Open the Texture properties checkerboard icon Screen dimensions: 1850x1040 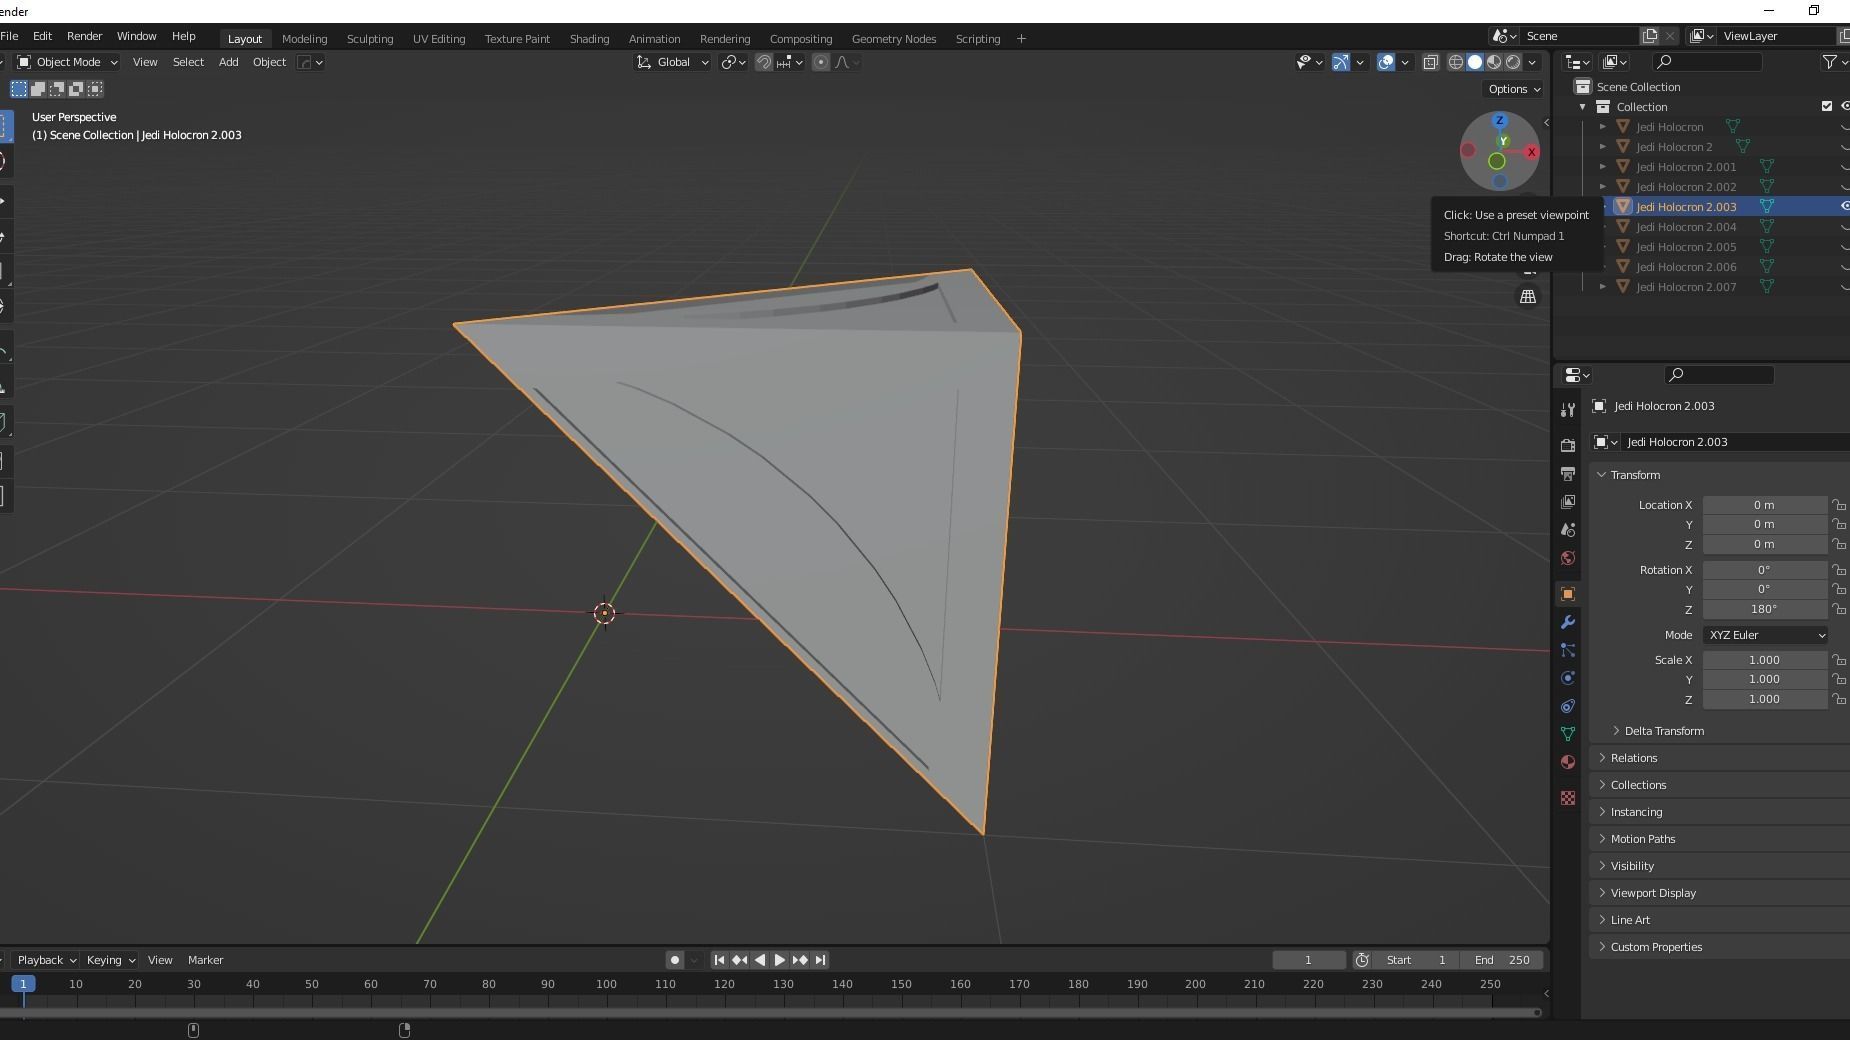pyautogui.click(x=1568, y=798)
